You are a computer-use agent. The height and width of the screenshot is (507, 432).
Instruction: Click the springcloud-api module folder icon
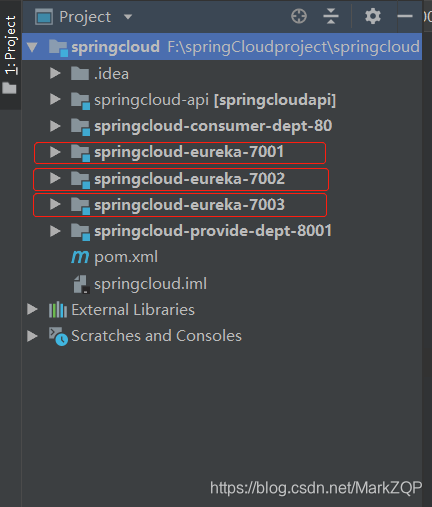[80, 101]
